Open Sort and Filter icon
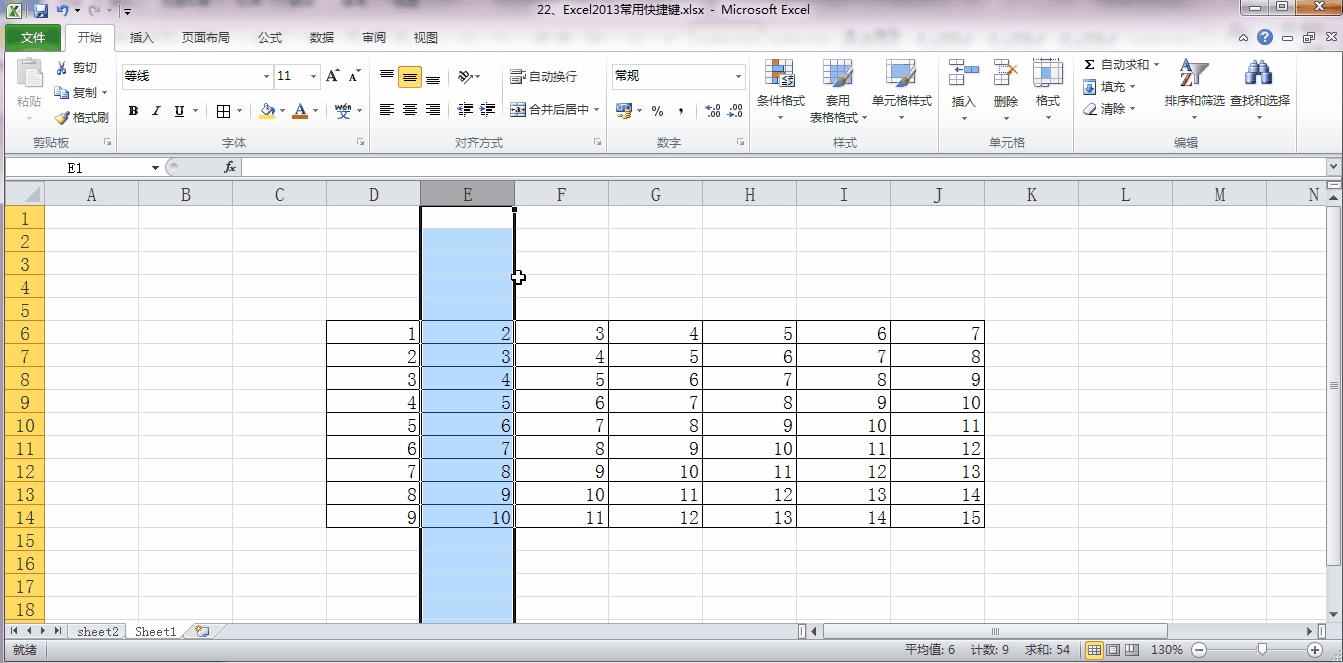 [x=1194, y=74]
